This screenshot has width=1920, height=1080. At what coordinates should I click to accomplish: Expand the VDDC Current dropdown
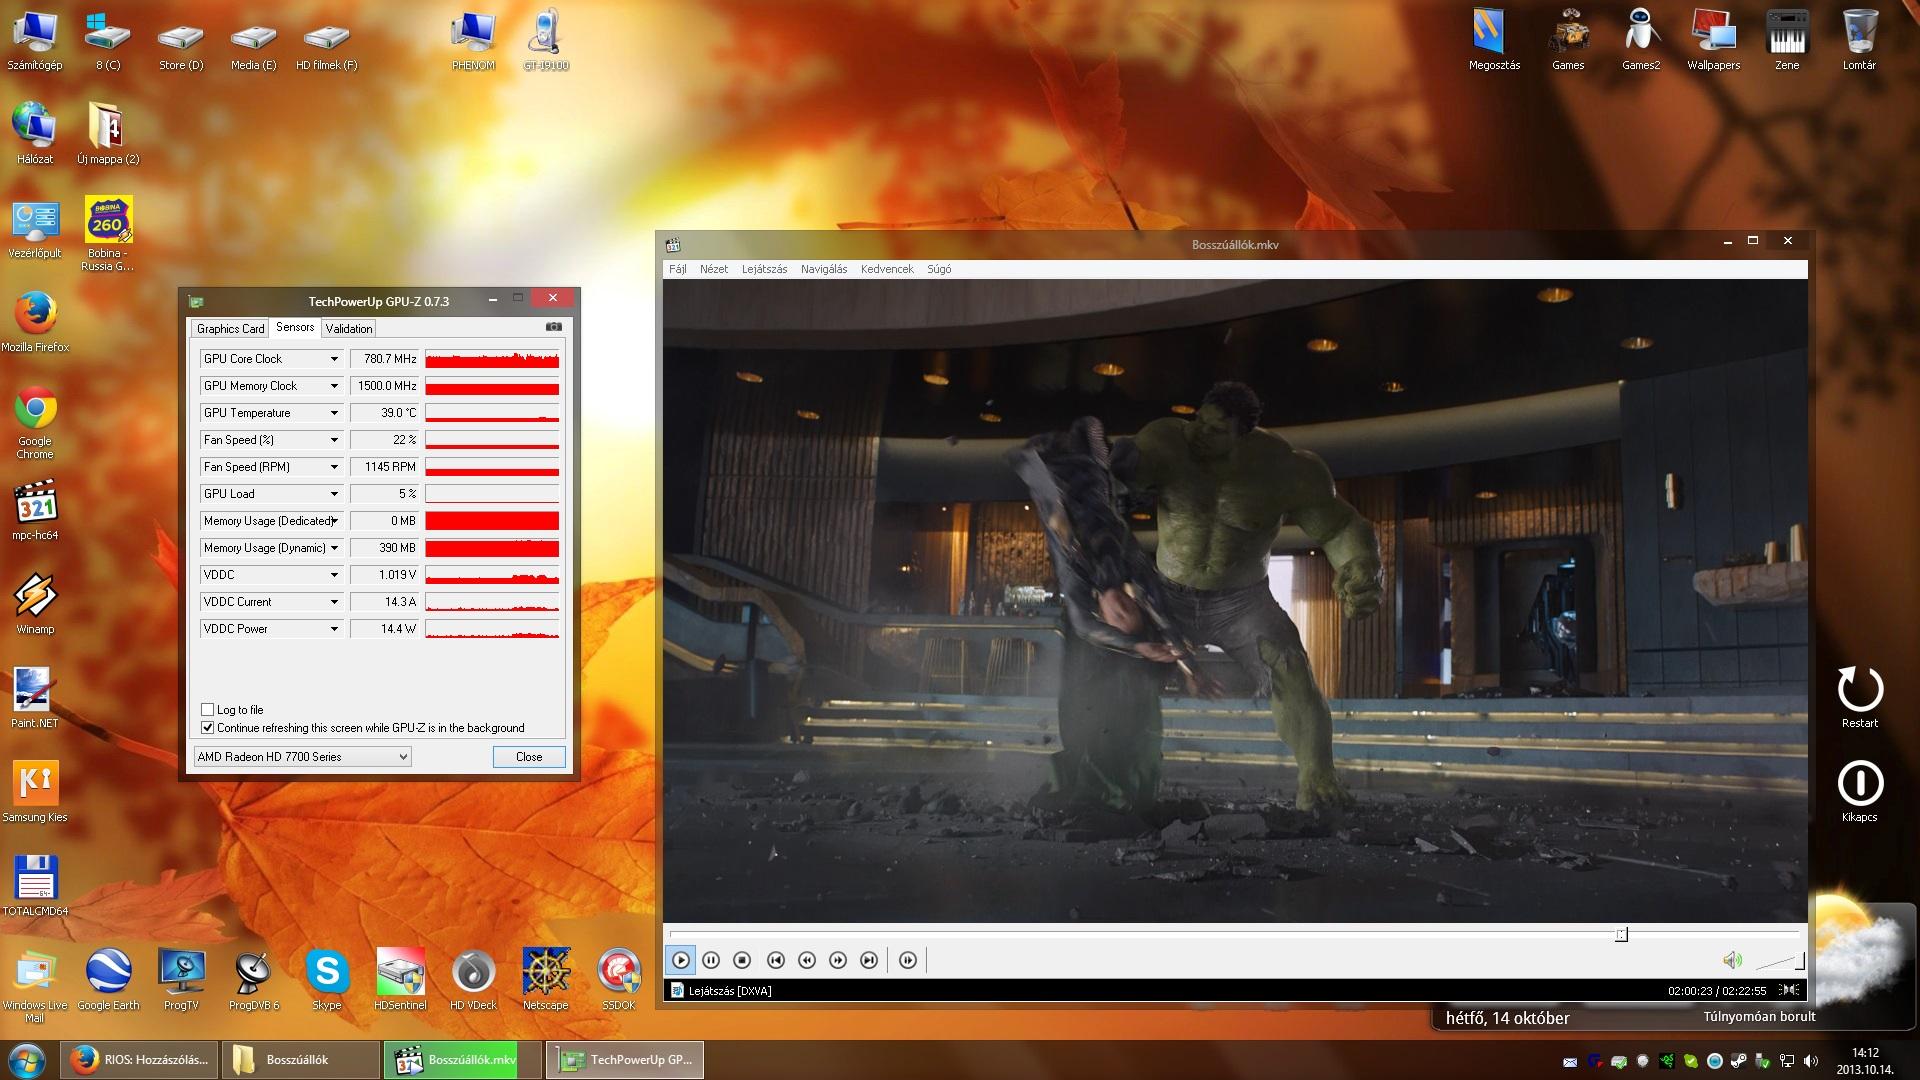coord(334,602)
